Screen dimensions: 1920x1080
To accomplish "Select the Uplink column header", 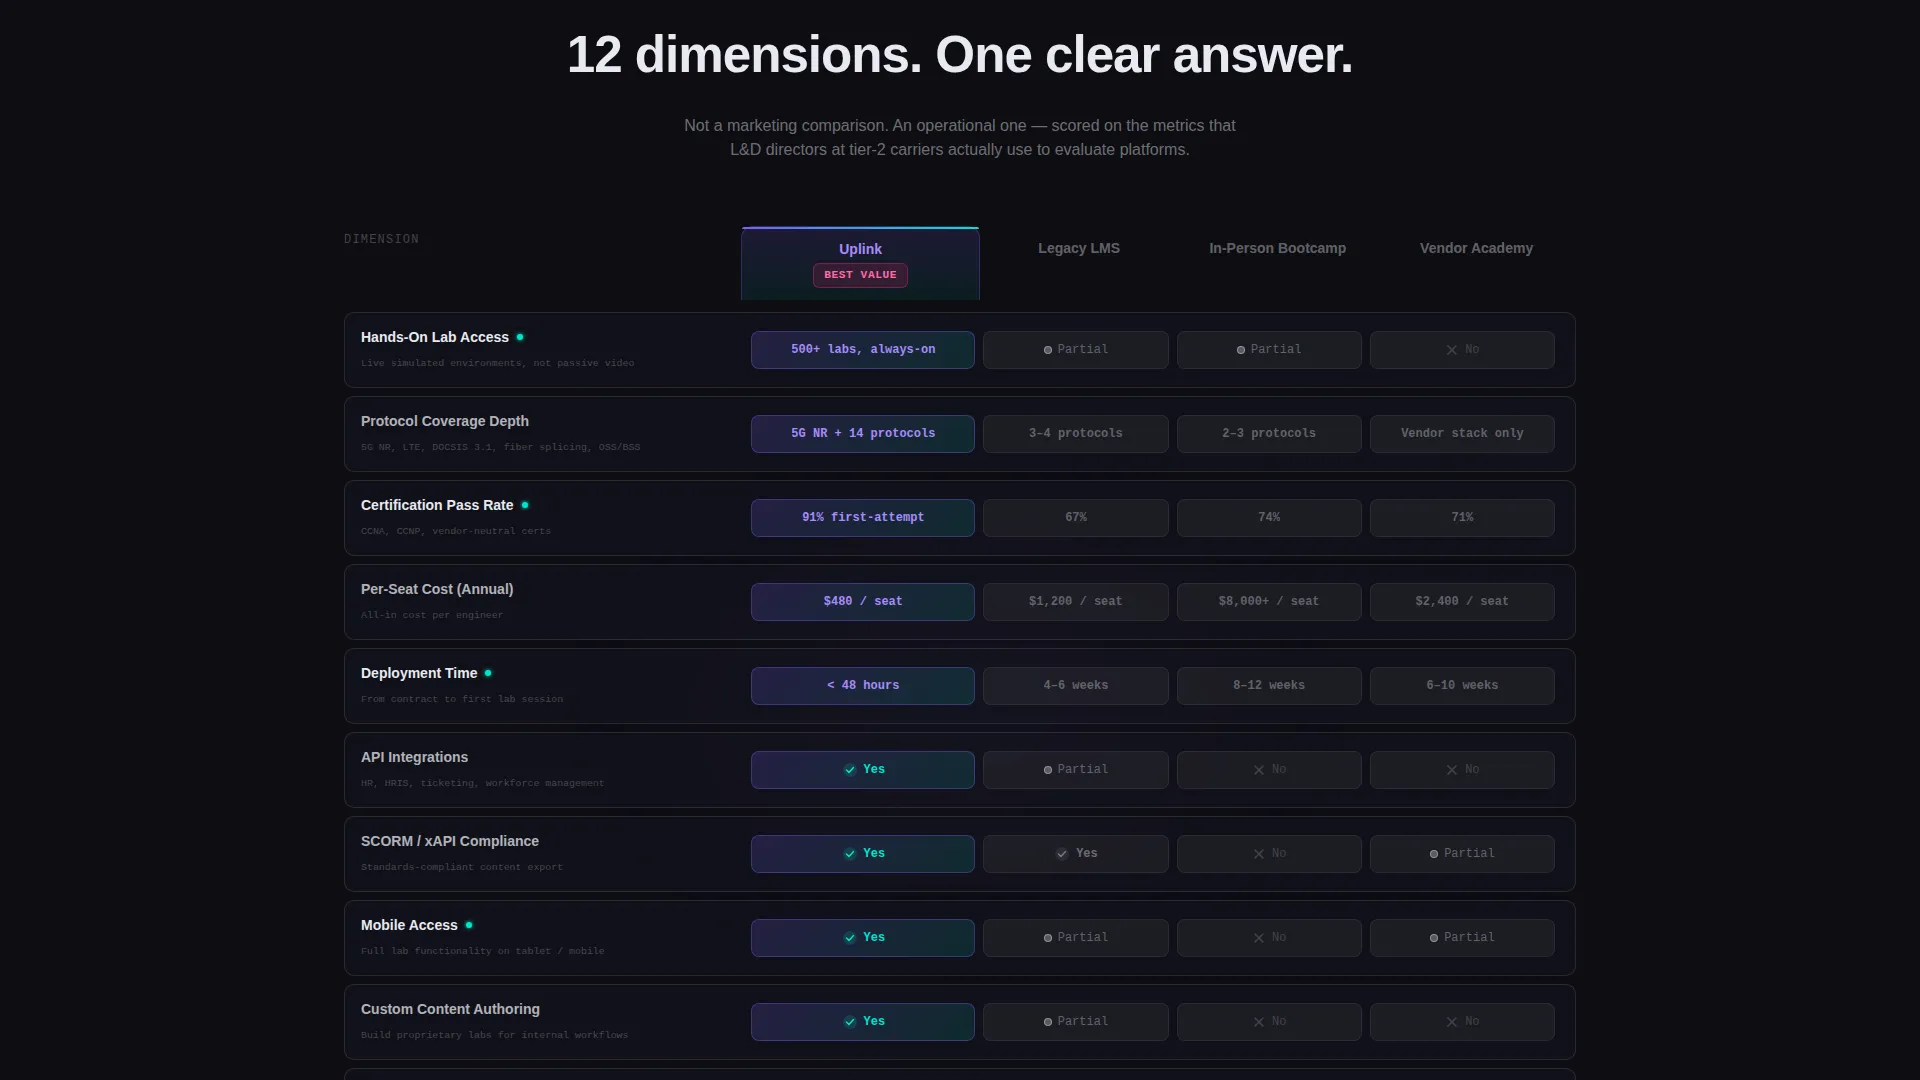I will tap(860, 263).
